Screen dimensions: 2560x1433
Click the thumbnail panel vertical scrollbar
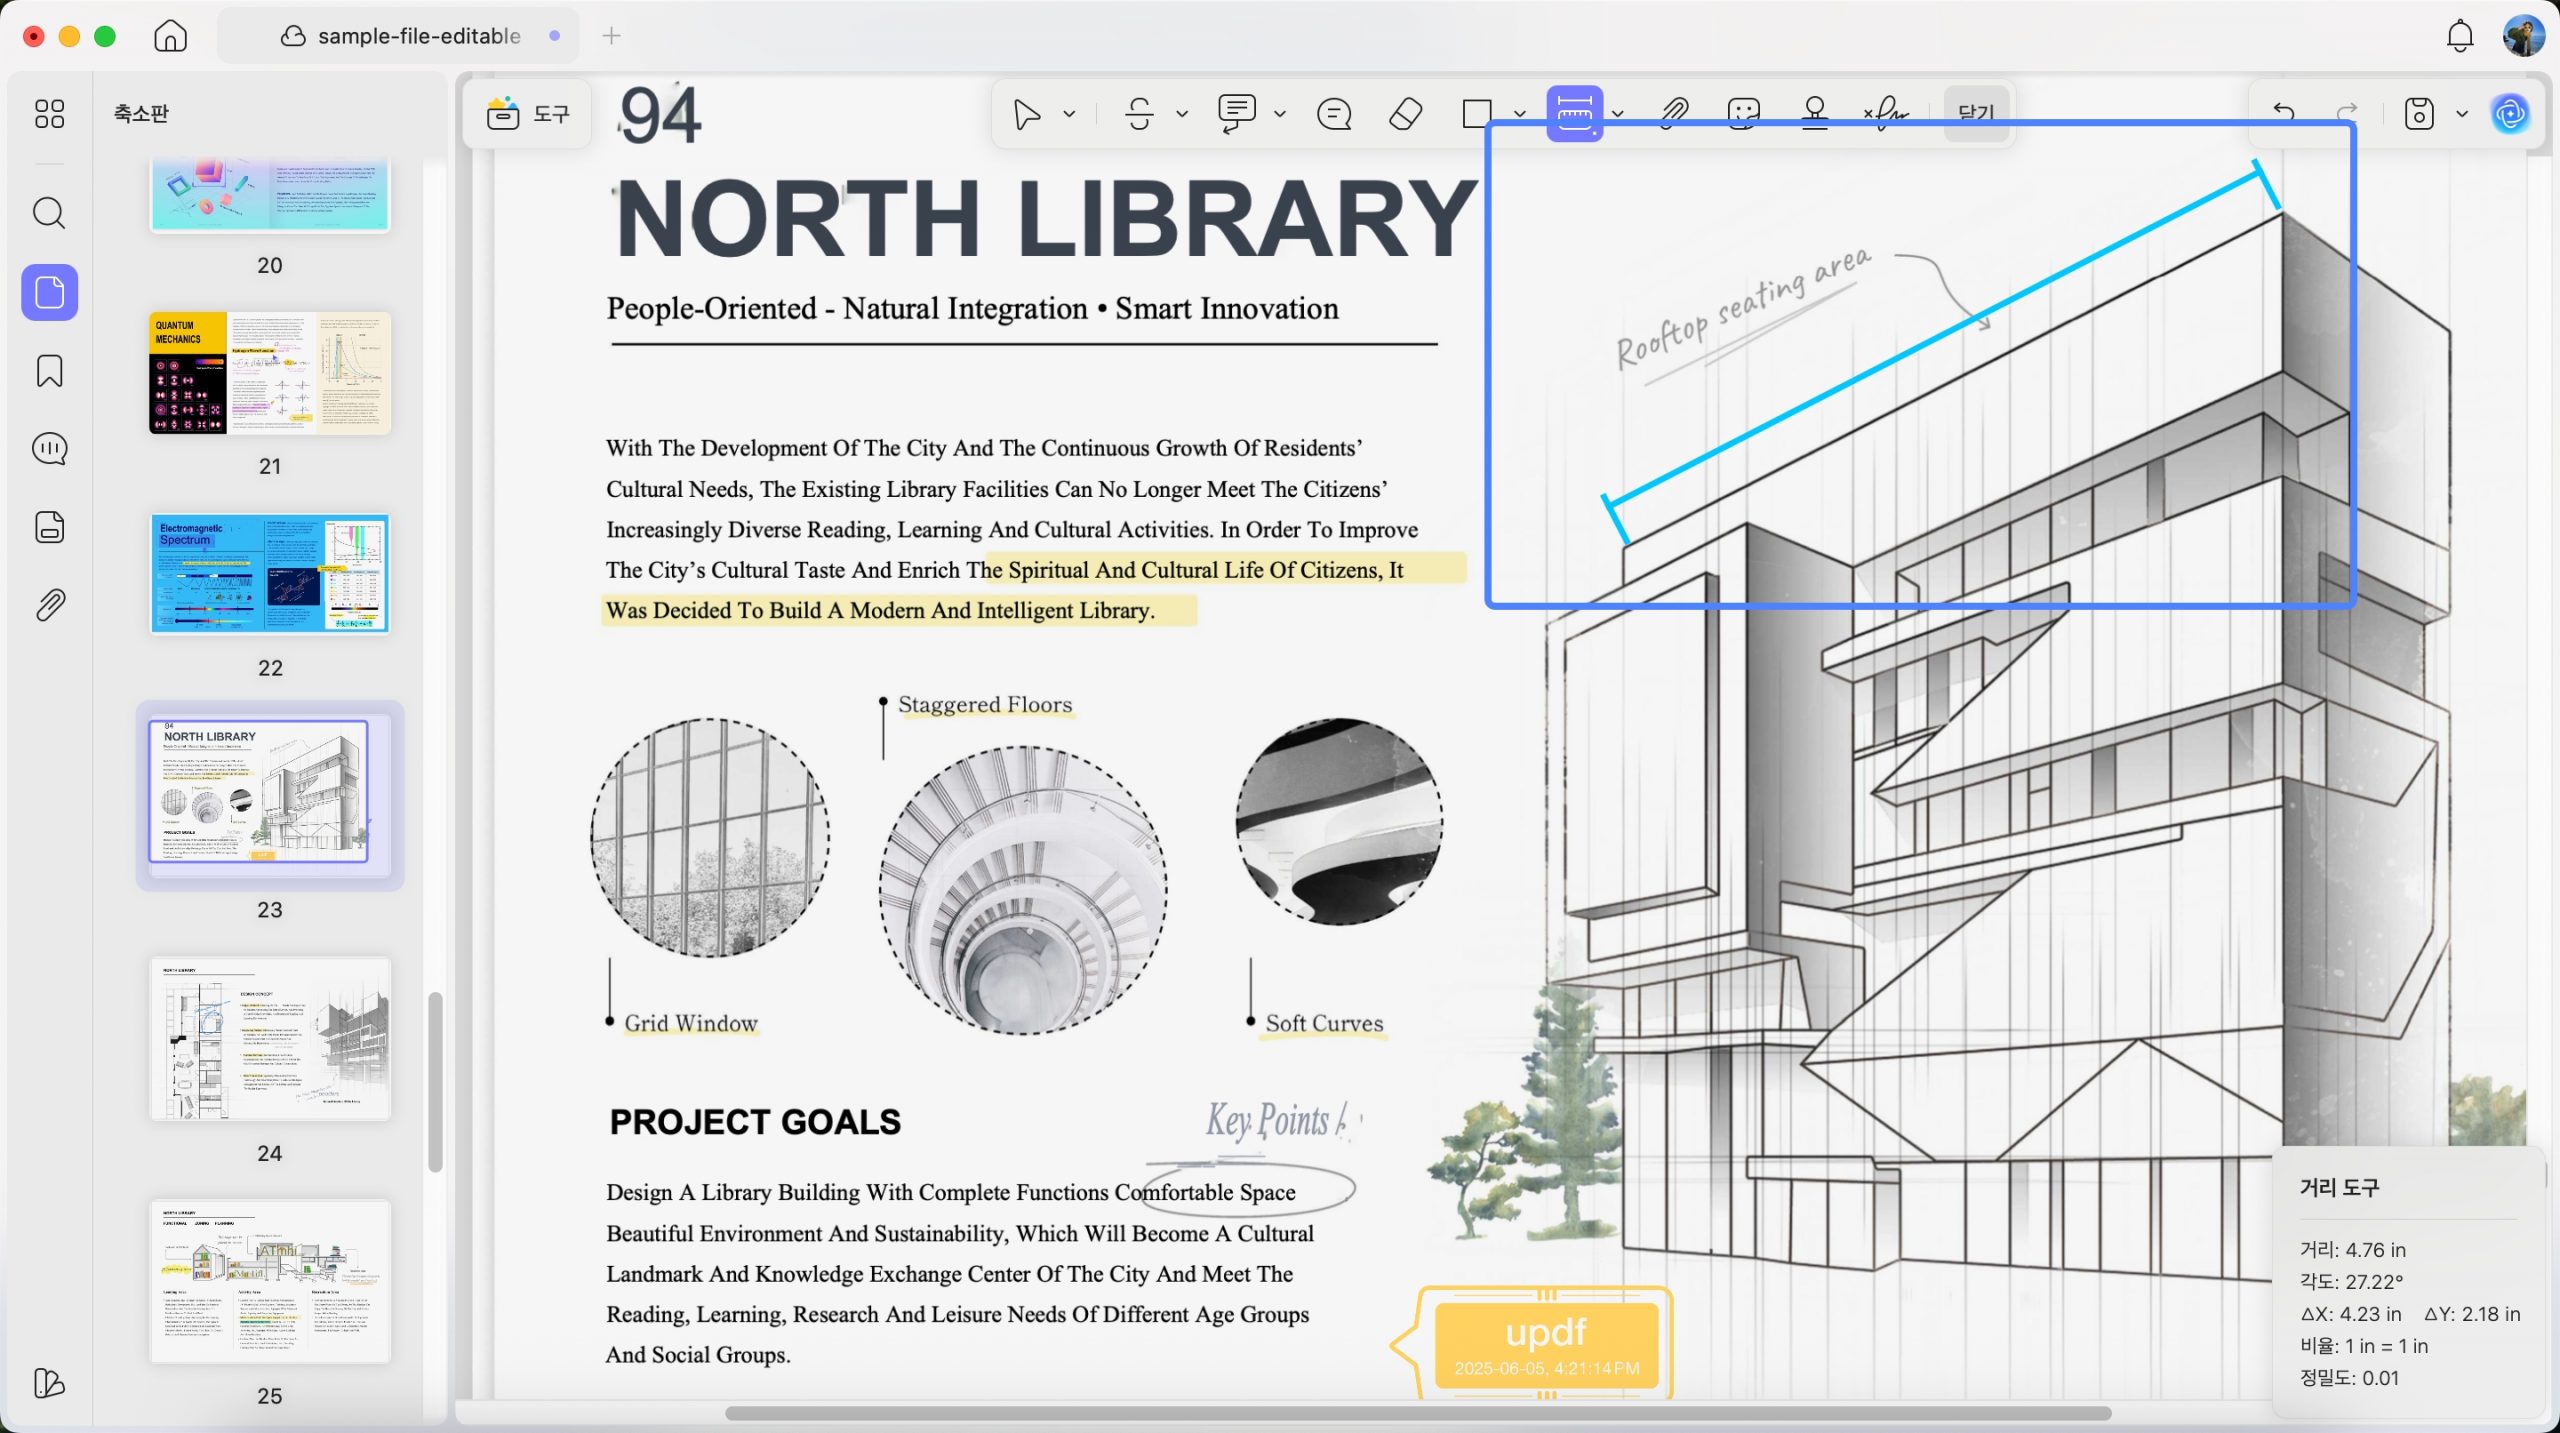435,1081
